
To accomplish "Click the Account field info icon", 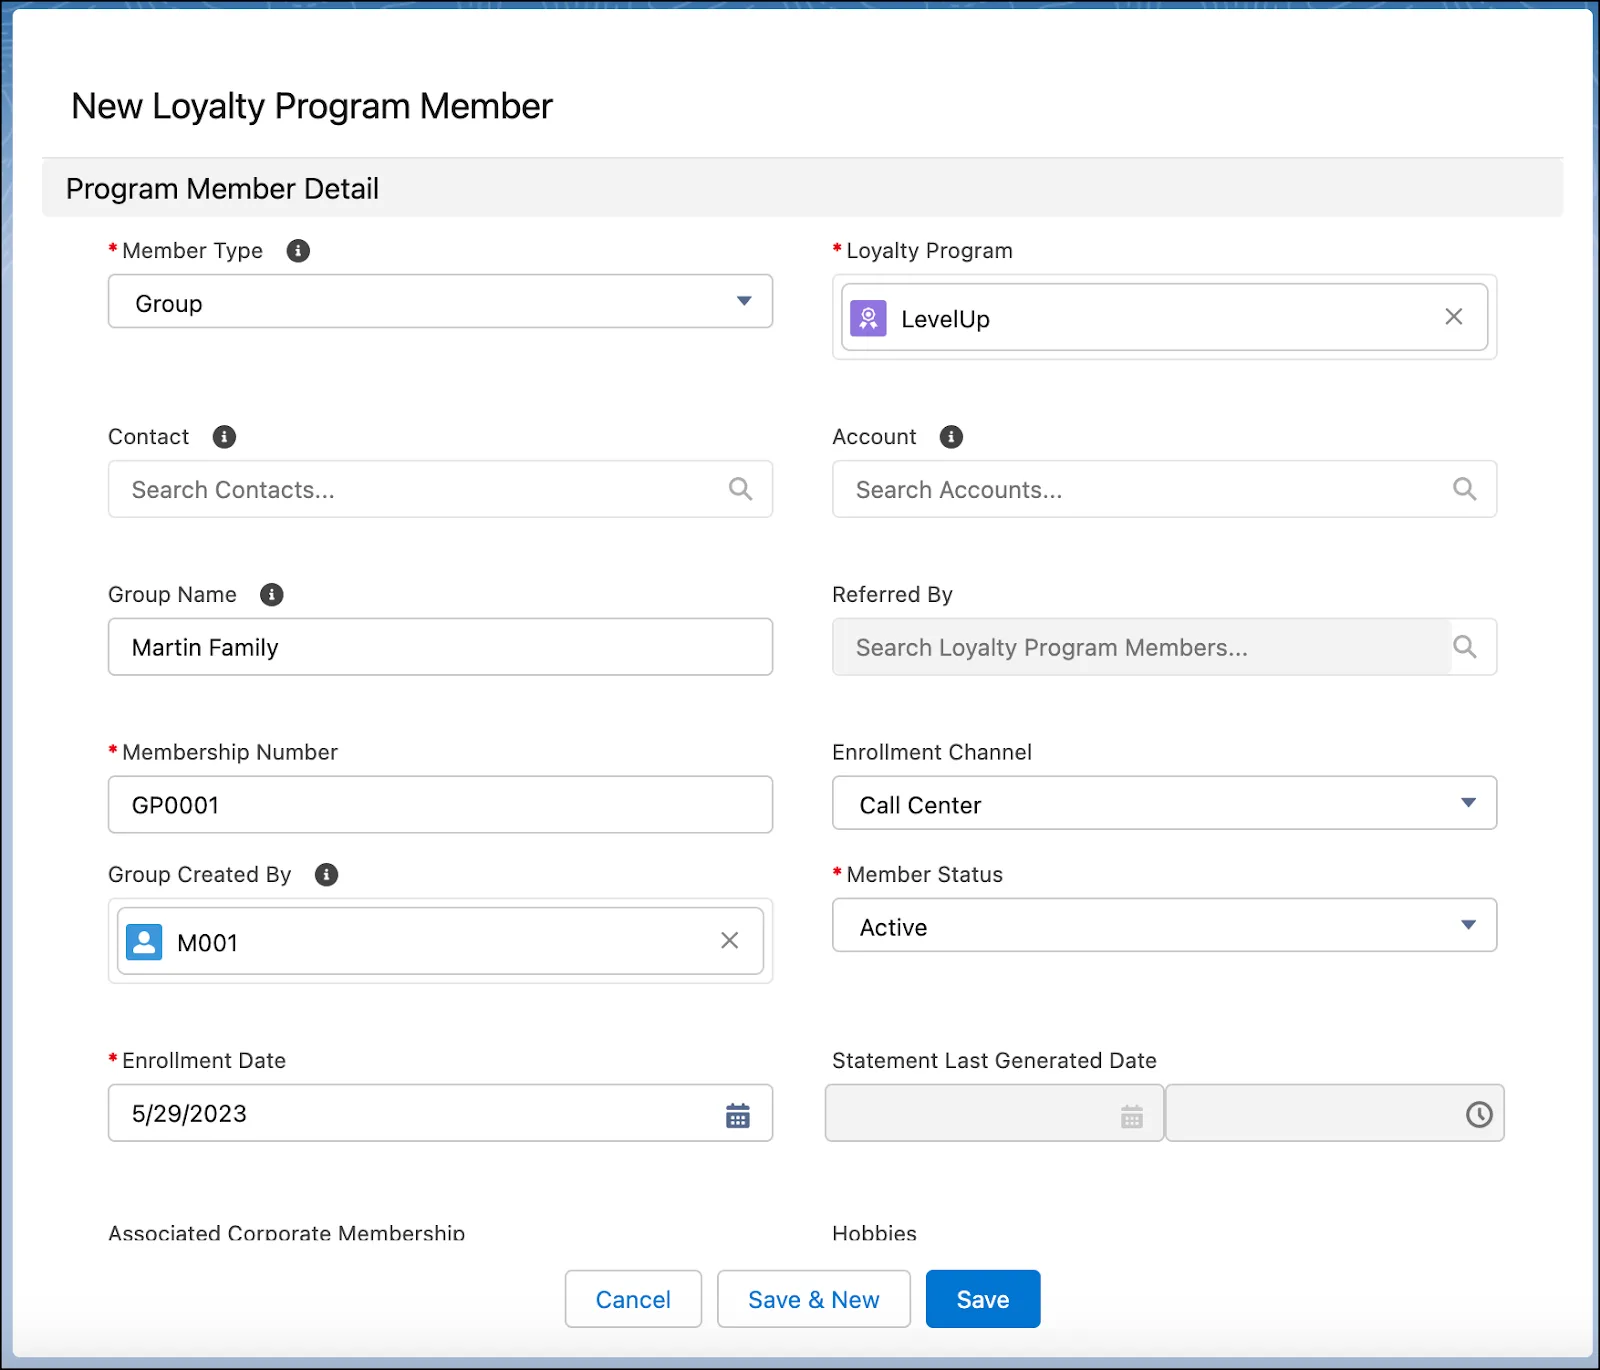I will 951,437.
